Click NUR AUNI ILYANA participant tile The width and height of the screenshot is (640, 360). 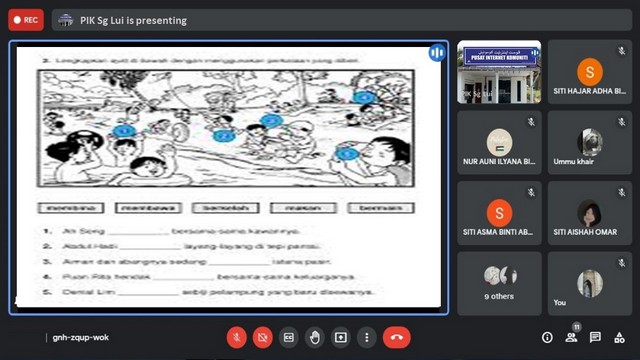tap(499, 142)
